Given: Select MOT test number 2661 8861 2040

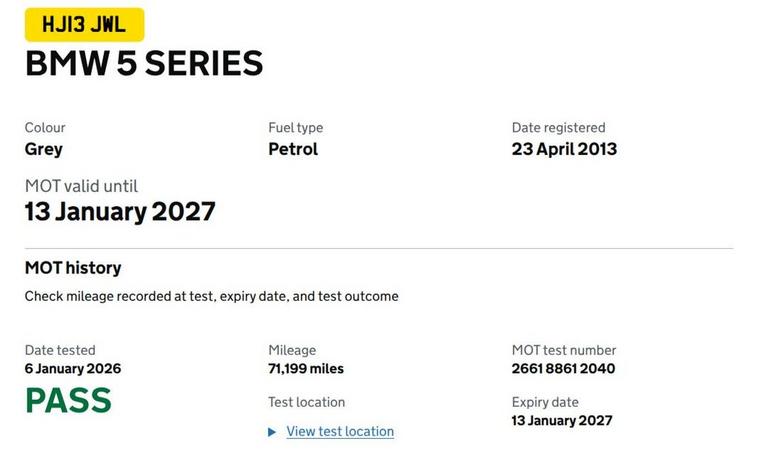Looking at the screenshot, I should (563, 368).
